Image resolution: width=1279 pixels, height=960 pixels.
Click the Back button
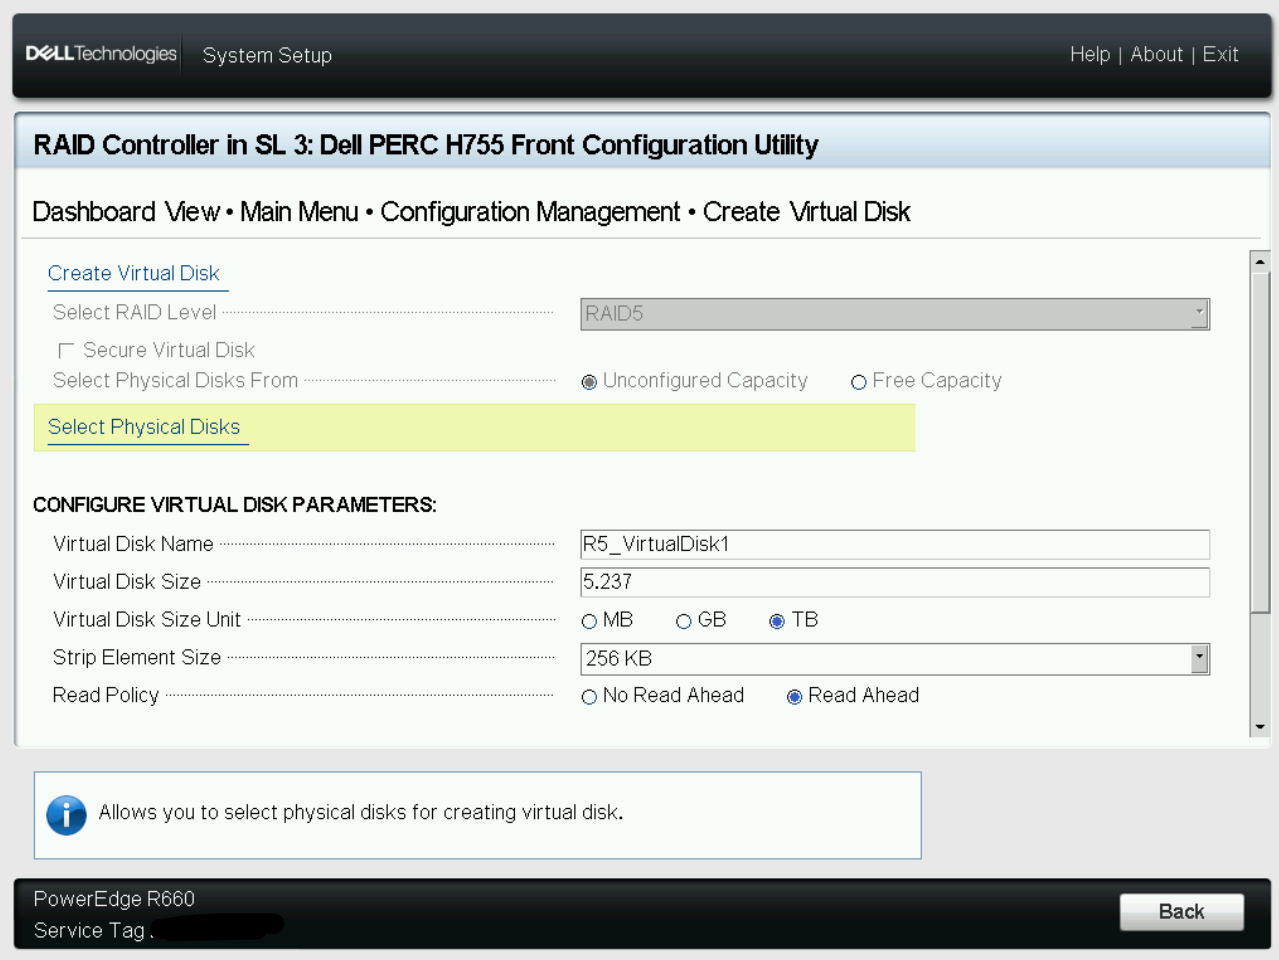point(1182,912)
